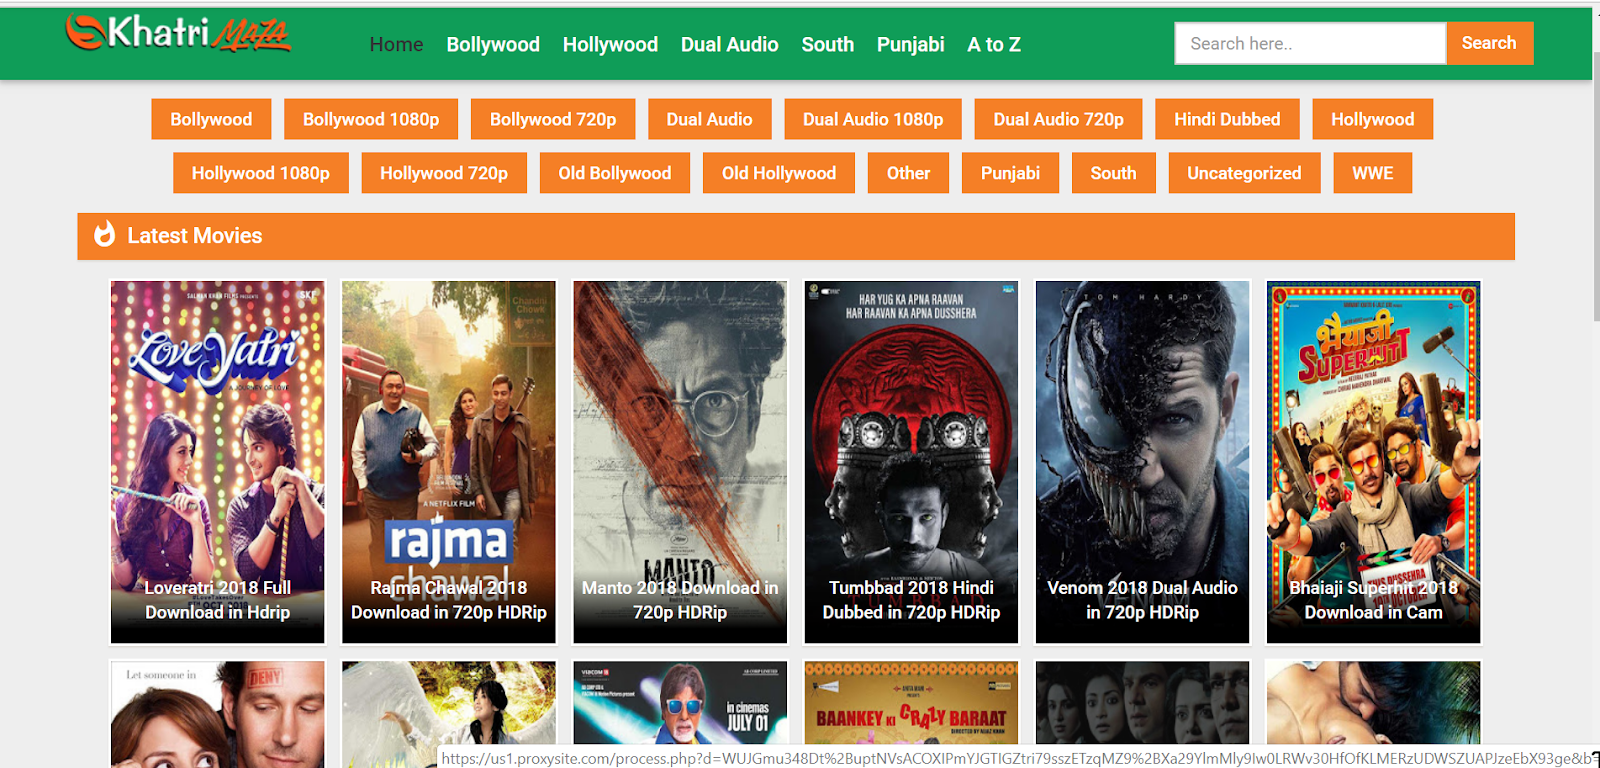Open the Dual Audio 720p category
The width and height of the screenshot is (1600, 768).
[x=1058, y=119]
